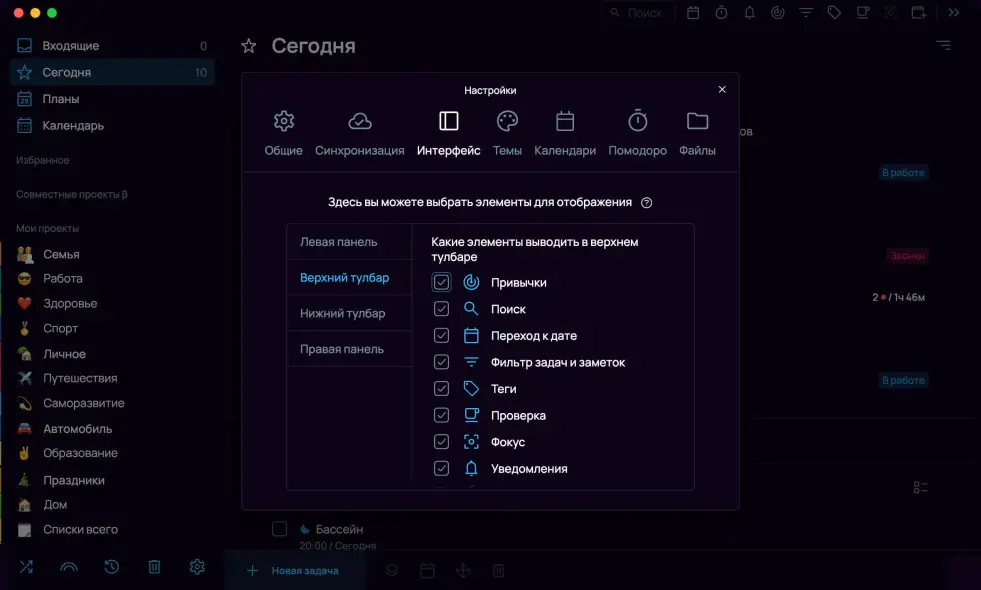The width and height of the screenshot is (981, 590).
Task: Click the help question mark icon
Action: 646,203
